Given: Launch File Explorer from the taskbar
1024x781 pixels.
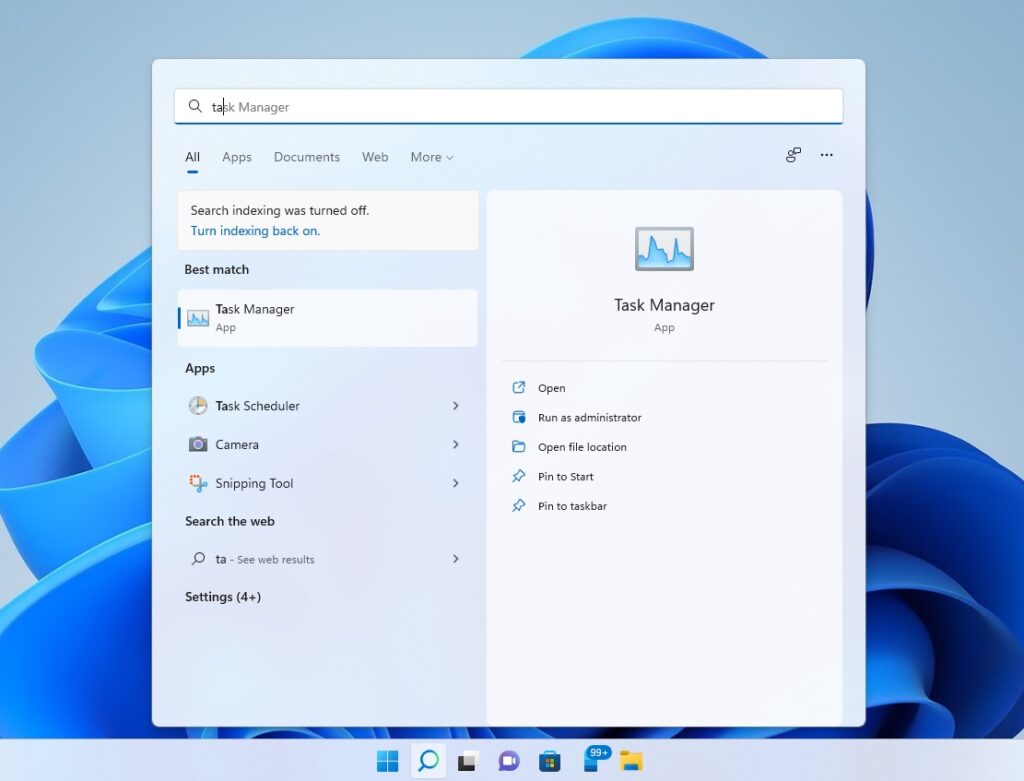Looking at the screenshot, I should 630,760.
